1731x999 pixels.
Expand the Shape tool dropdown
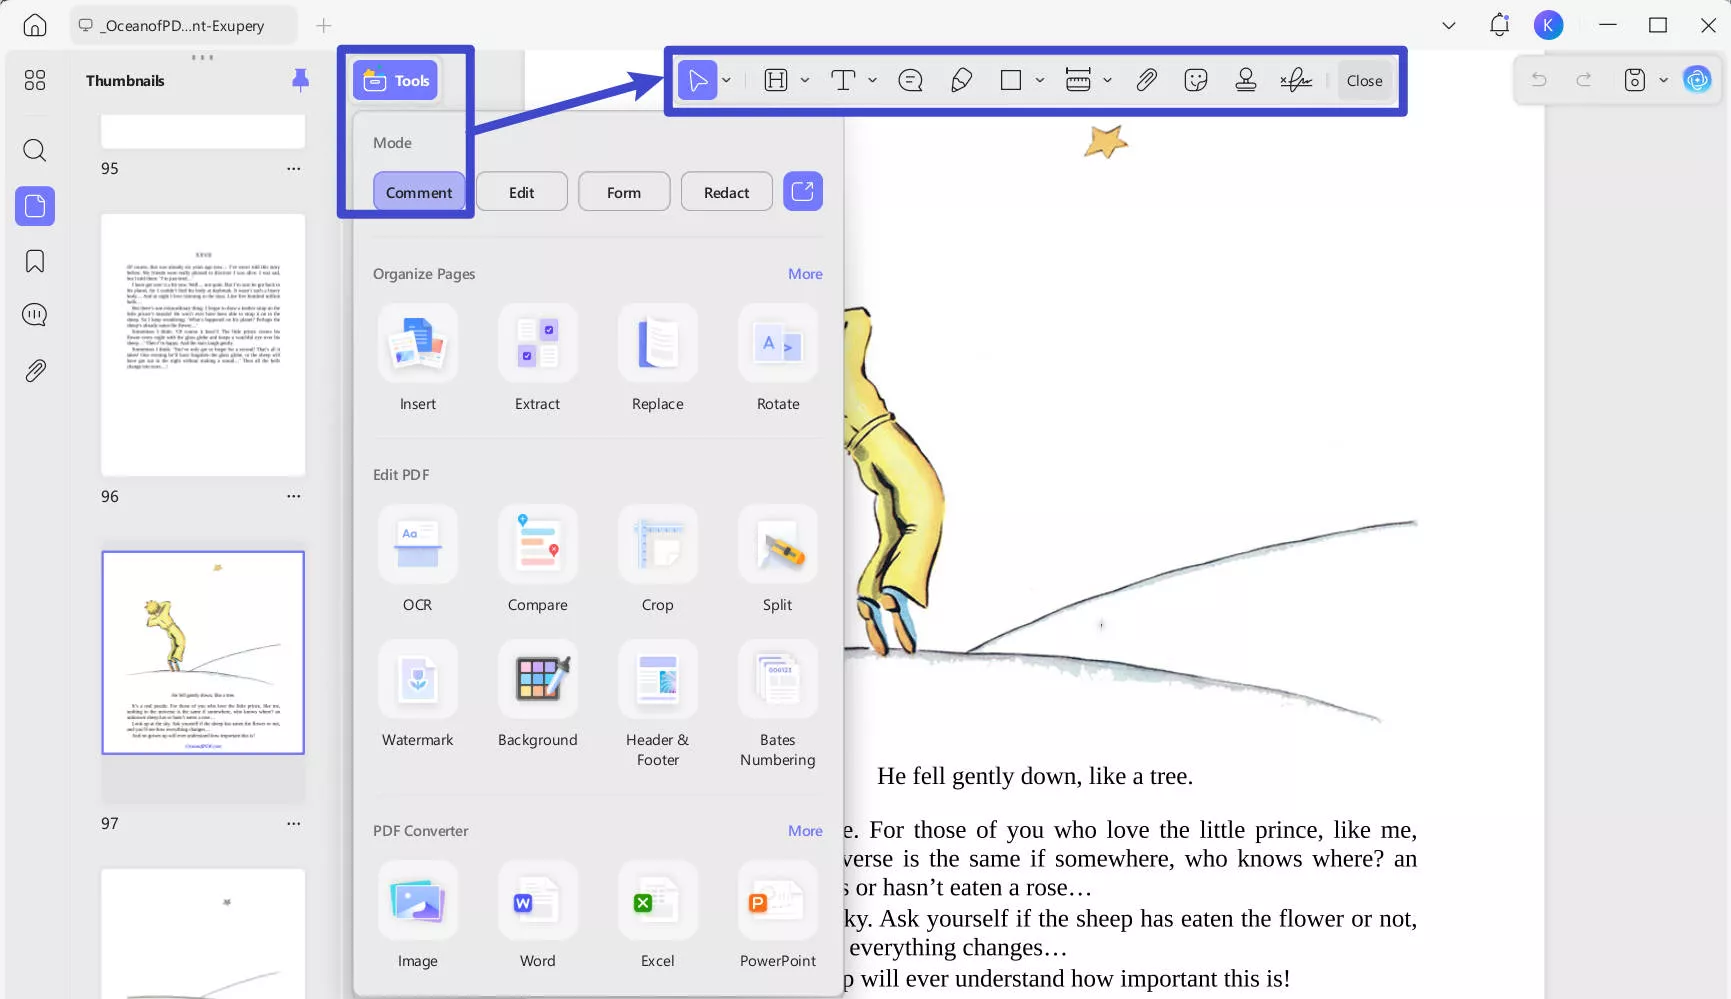coord(1040,80)
